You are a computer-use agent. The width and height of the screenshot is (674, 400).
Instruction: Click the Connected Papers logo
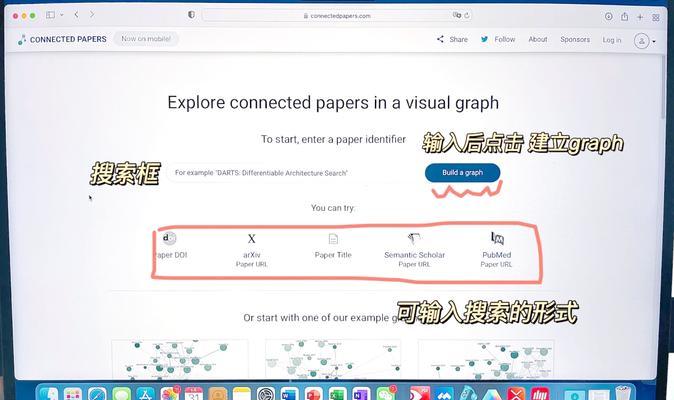[62, 39]
